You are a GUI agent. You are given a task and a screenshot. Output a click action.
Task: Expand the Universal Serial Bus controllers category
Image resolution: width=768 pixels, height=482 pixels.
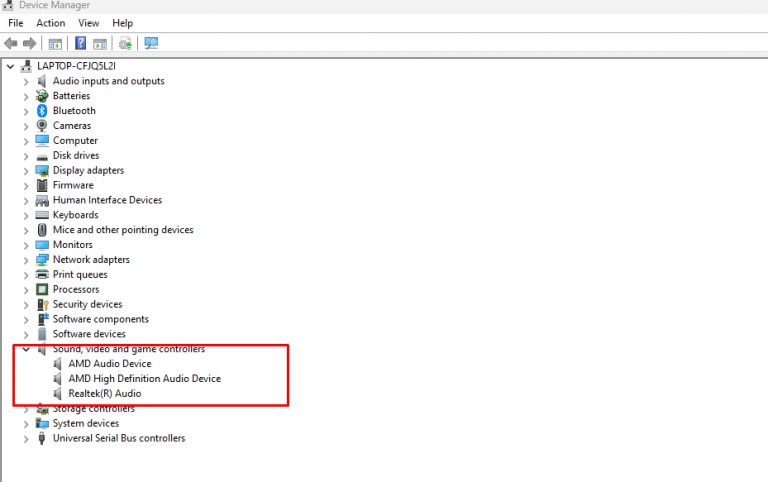(x=26, y=438)
